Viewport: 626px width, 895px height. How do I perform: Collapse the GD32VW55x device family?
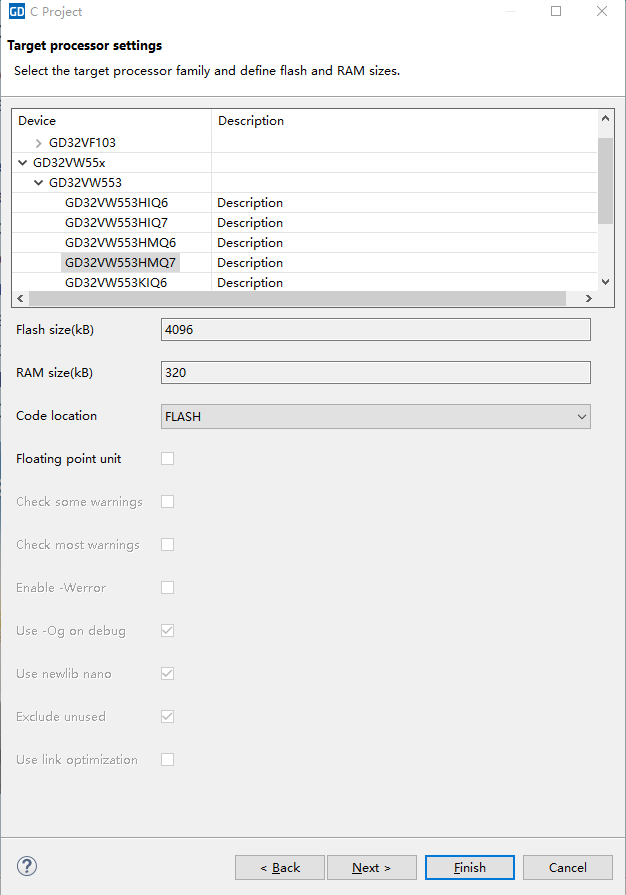click(x=23, y=162)
